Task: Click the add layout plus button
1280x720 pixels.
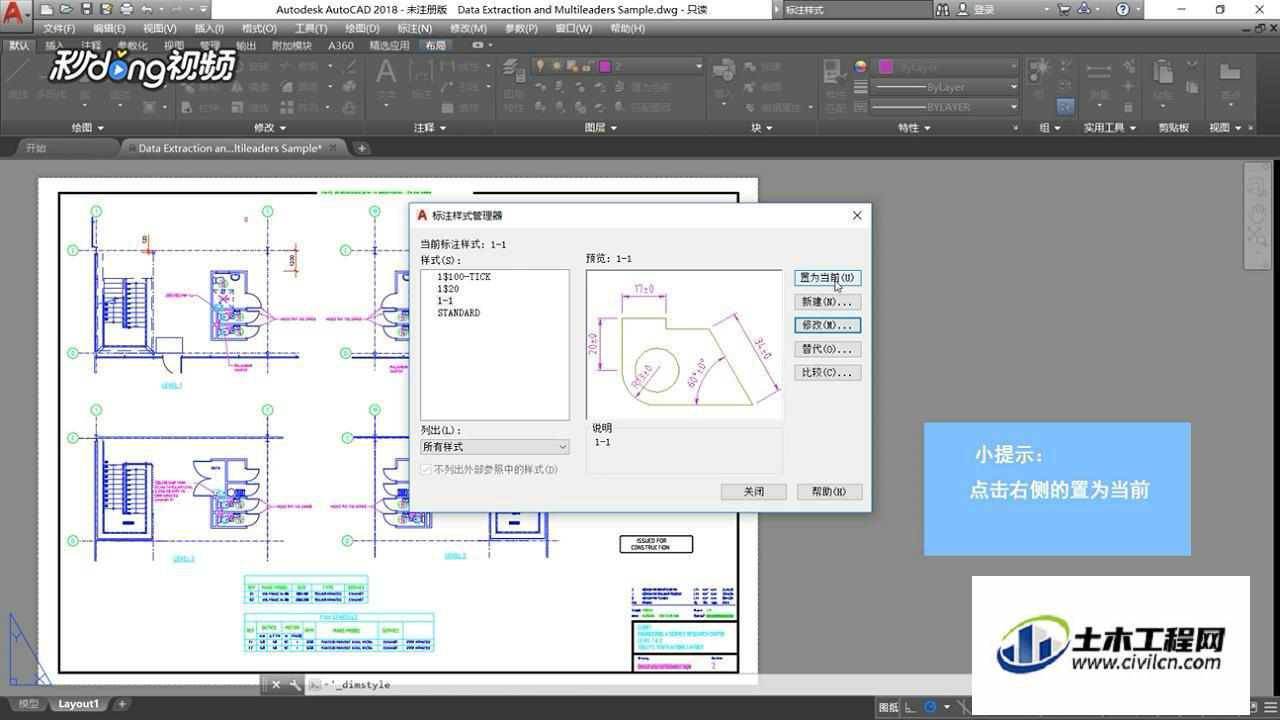Action: [122, 704]
